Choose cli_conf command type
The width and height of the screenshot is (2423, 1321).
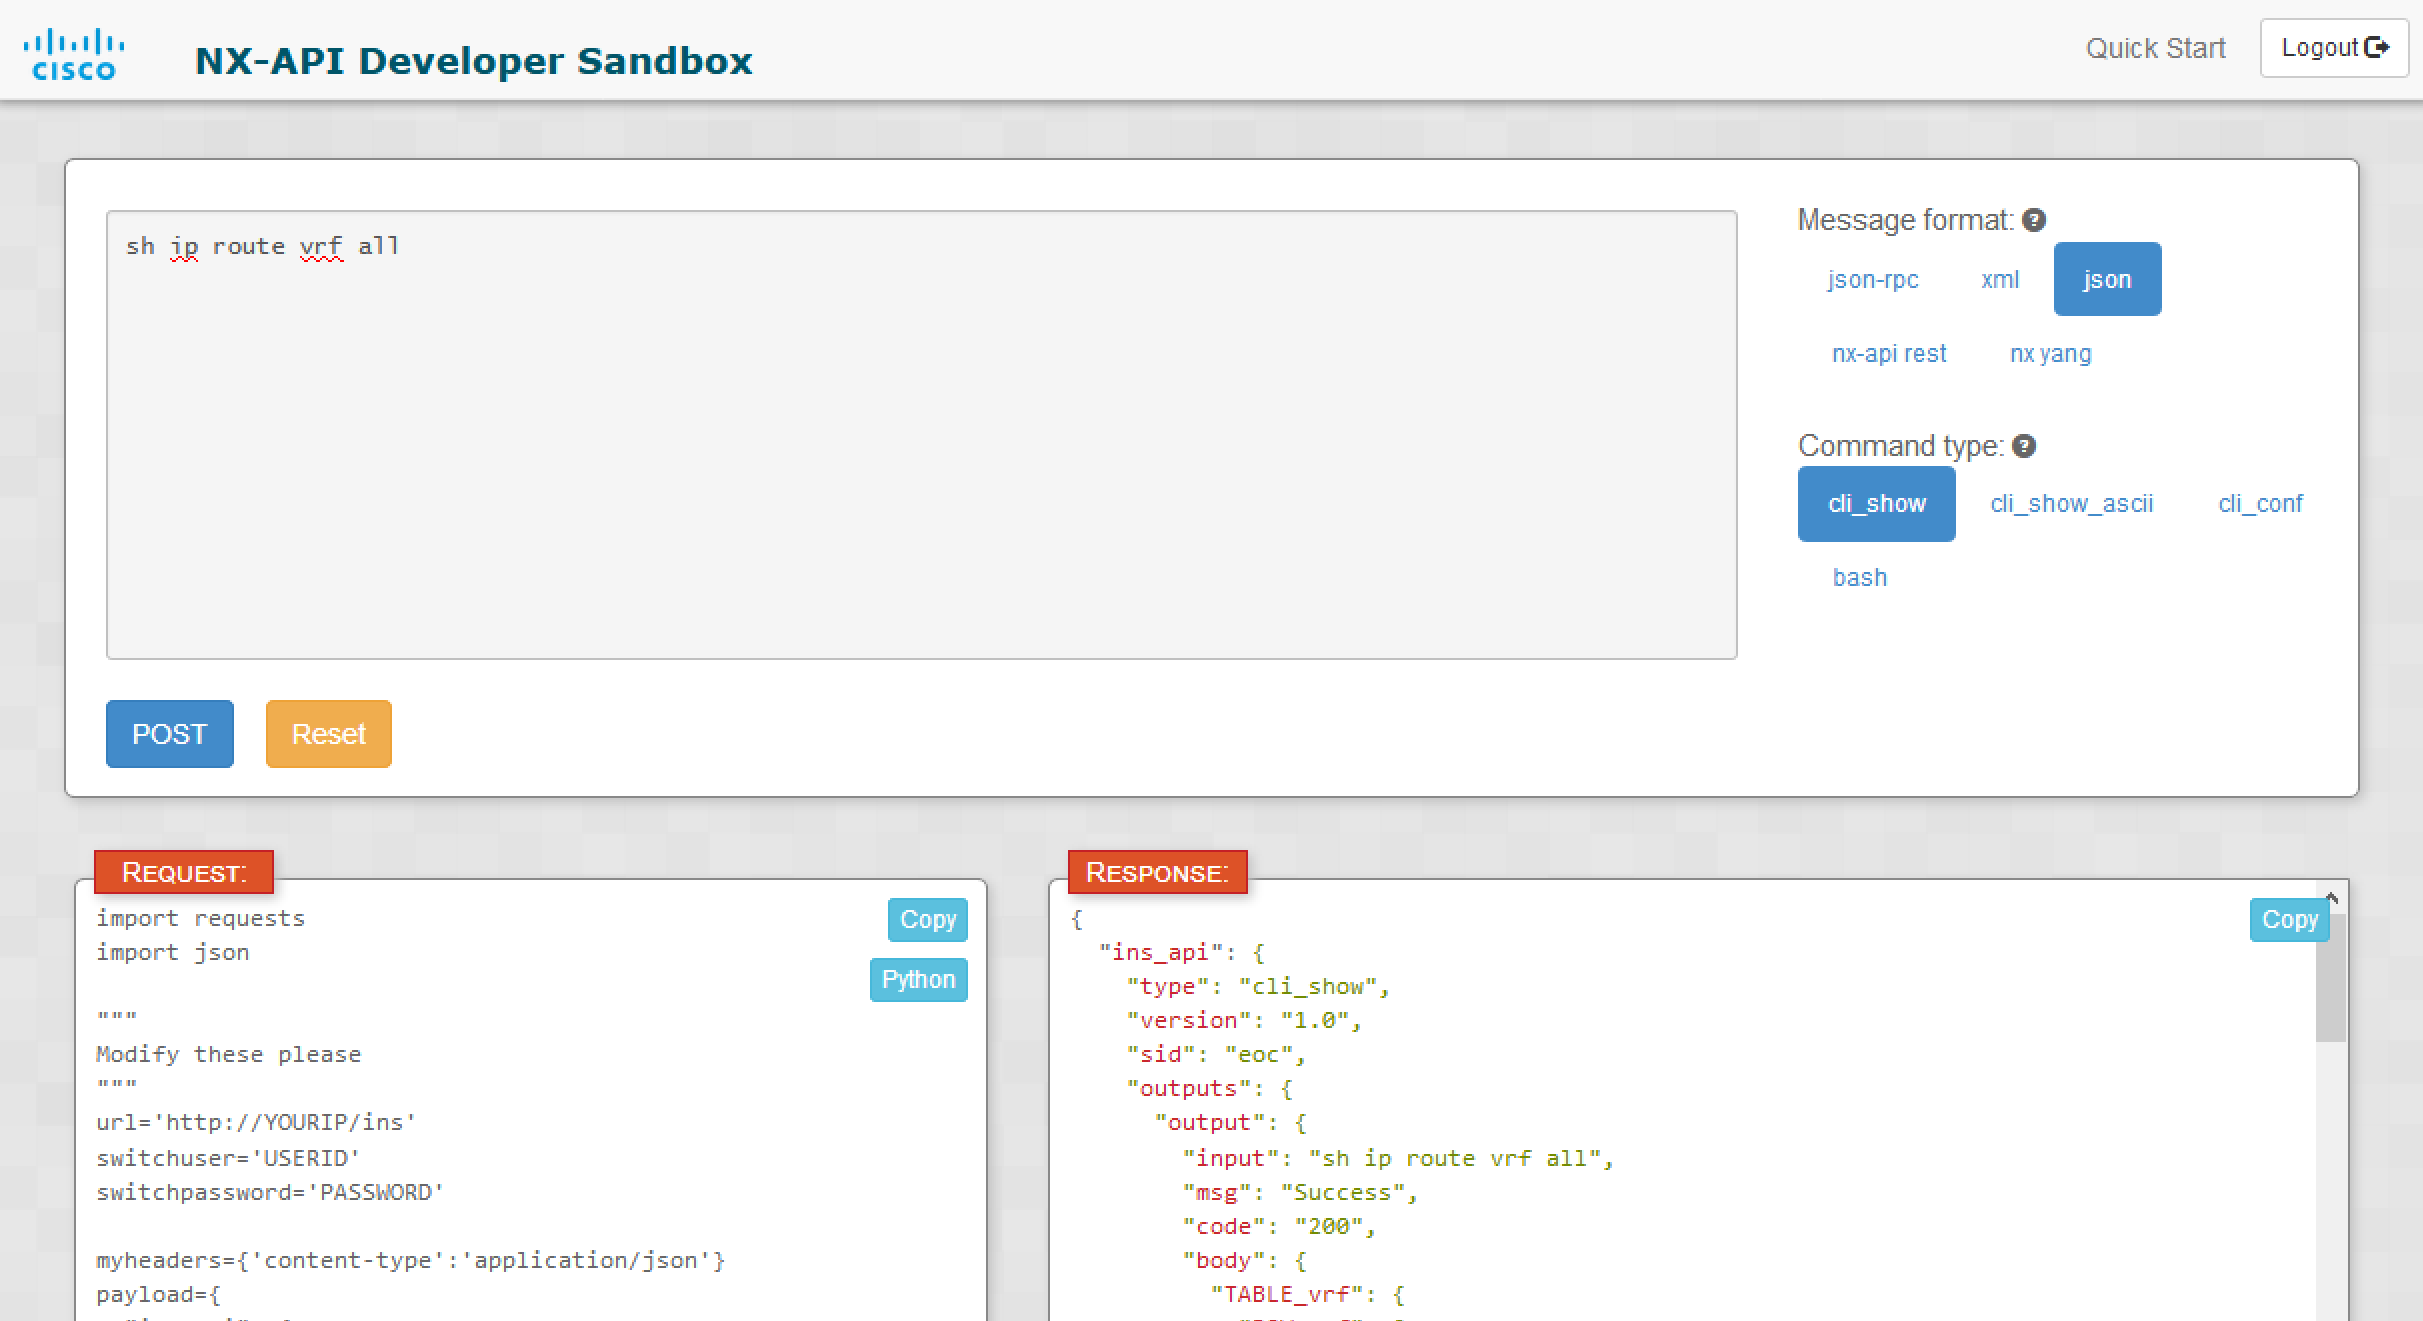coord(2260,504)
